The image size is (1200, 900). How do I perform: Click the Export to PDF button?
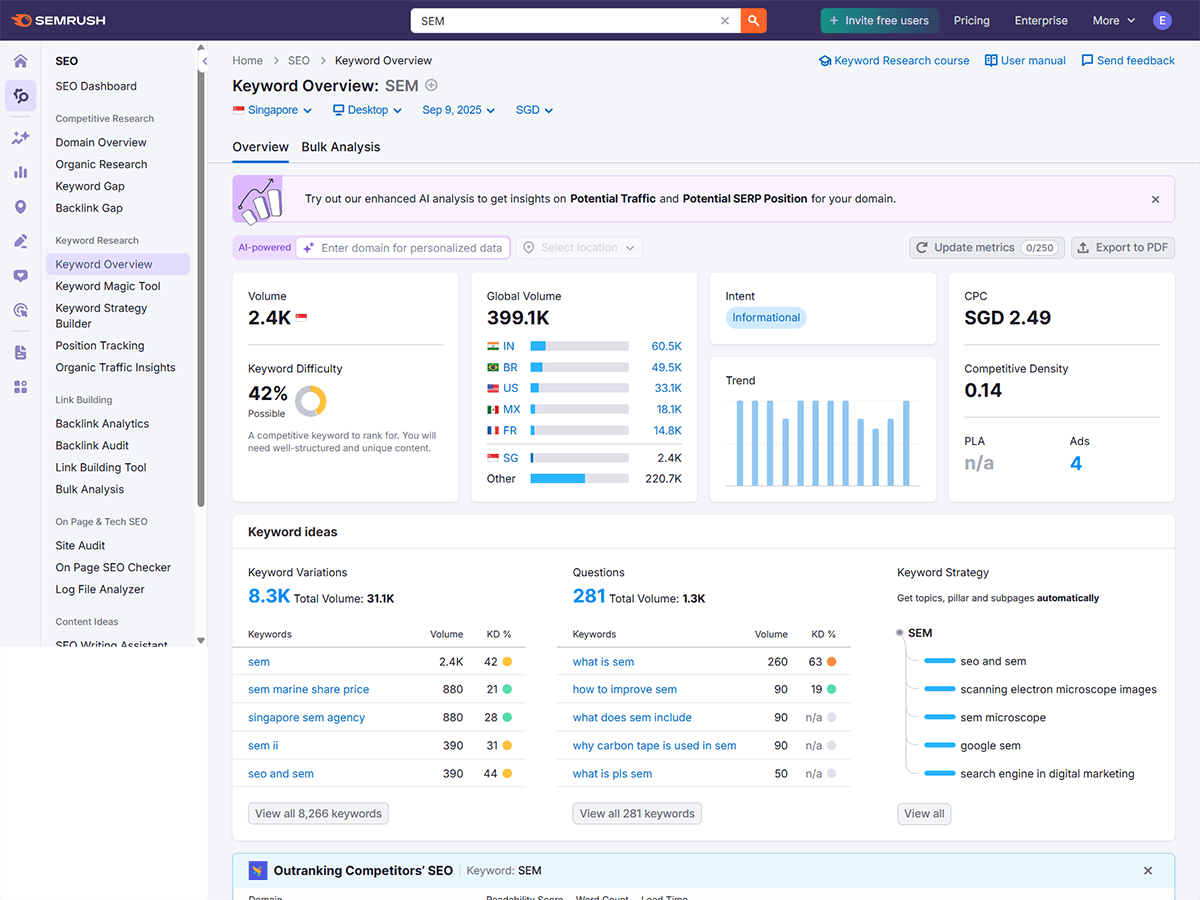[x=1122, y=247]
